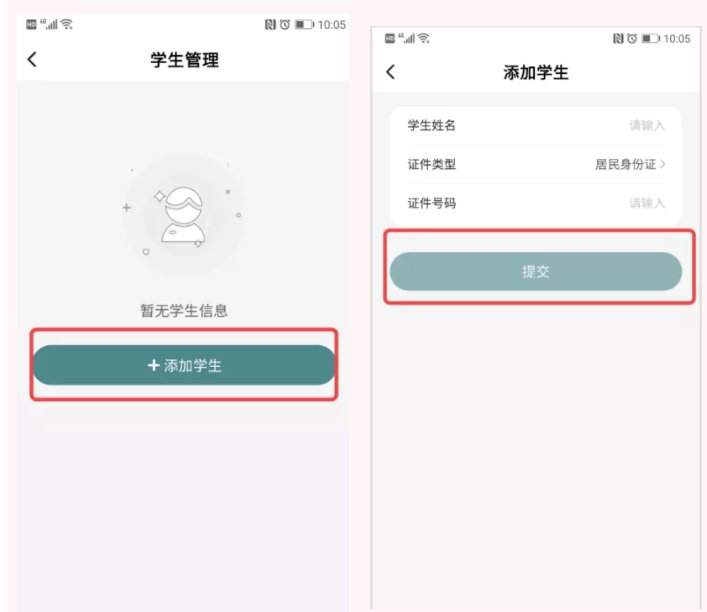The width and height of the screenshot is (707, 612).
Task: Tap the 暂无学生信息 empty-state text
Action: (184, 310)
